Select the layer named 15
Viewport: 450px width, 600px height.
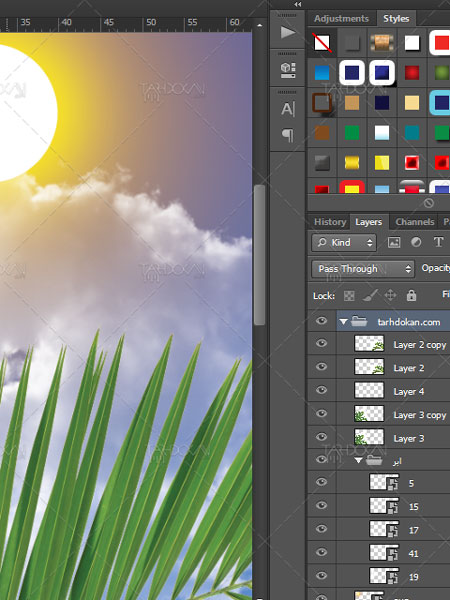(413, 507)
